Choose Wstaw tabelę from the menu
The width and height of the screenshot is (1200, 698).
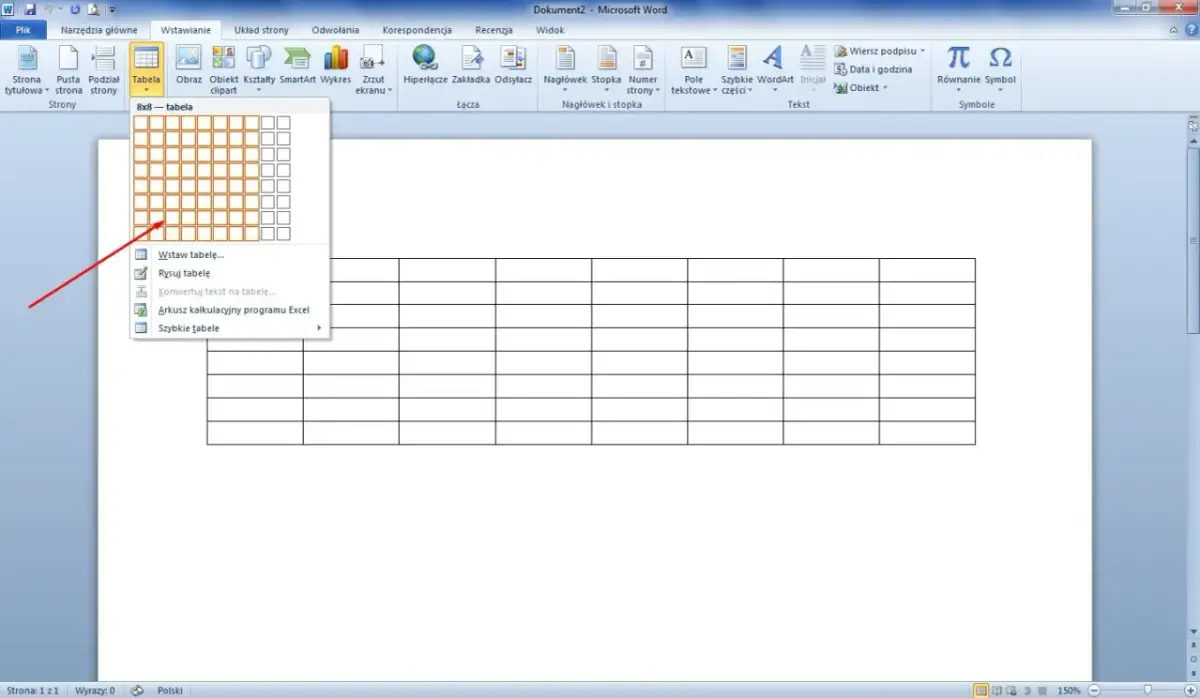pos(191,255)
